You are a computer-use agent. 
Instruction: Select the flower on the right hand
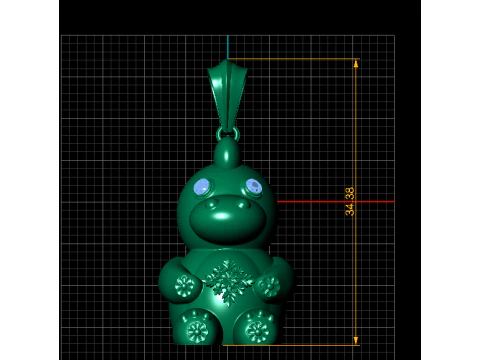[269, 286]
